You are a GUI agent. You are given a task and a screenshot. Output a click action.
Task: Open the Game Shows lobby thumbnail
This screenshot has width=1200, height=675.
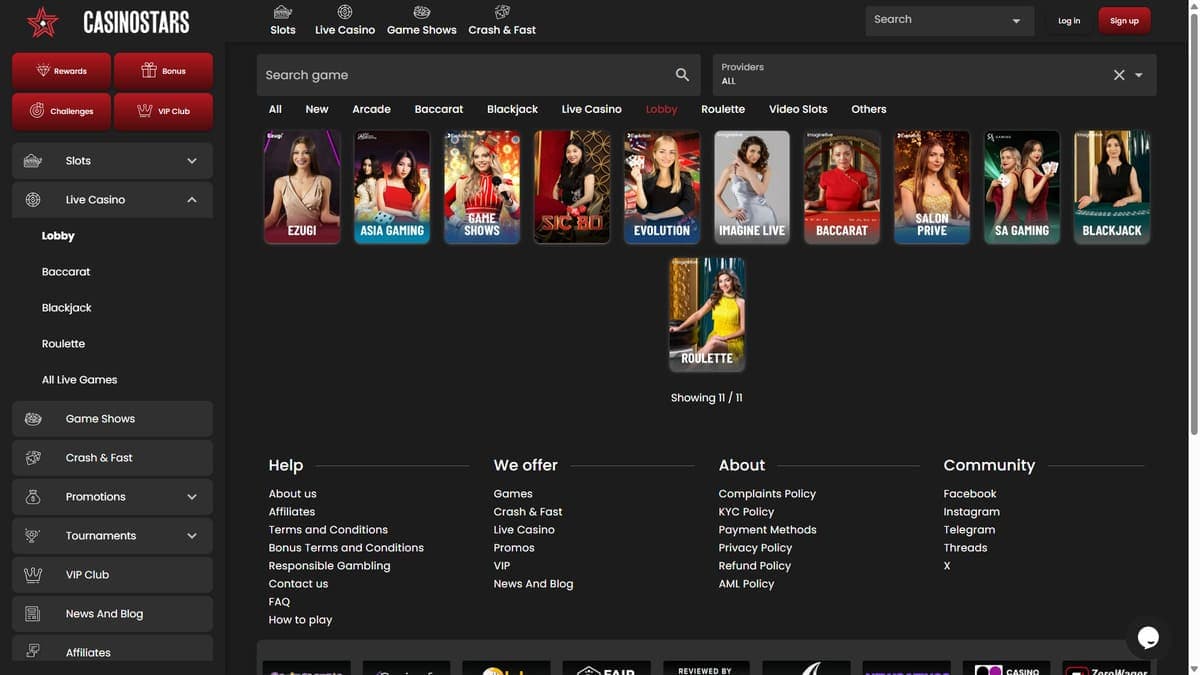click(x=482, y=187)
